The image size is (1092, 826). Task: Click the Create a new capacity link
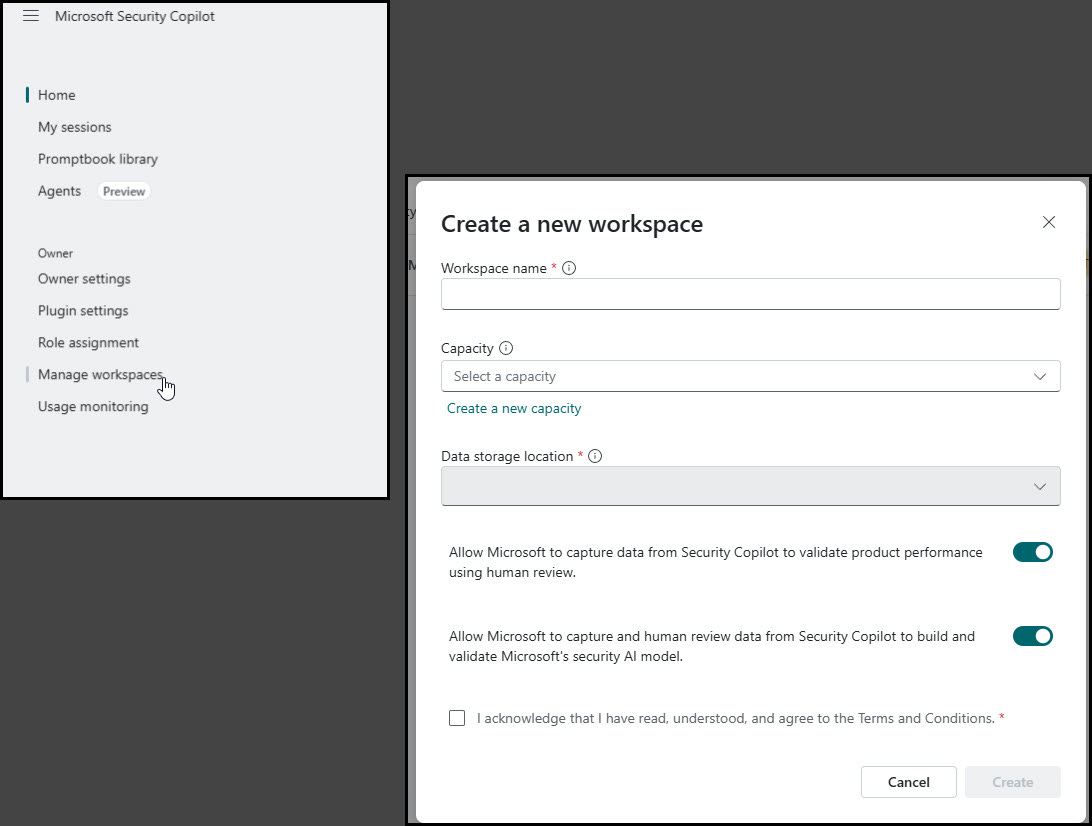514,409
